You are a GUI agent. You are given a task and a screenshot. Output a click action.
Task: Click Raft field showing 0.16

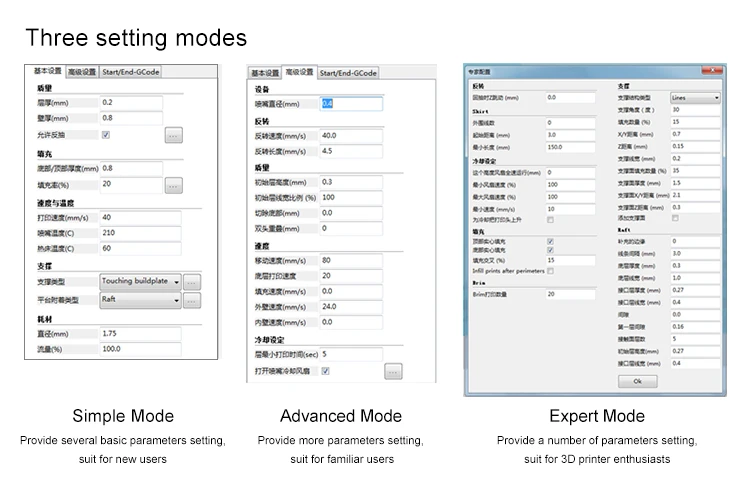point(695,327)
